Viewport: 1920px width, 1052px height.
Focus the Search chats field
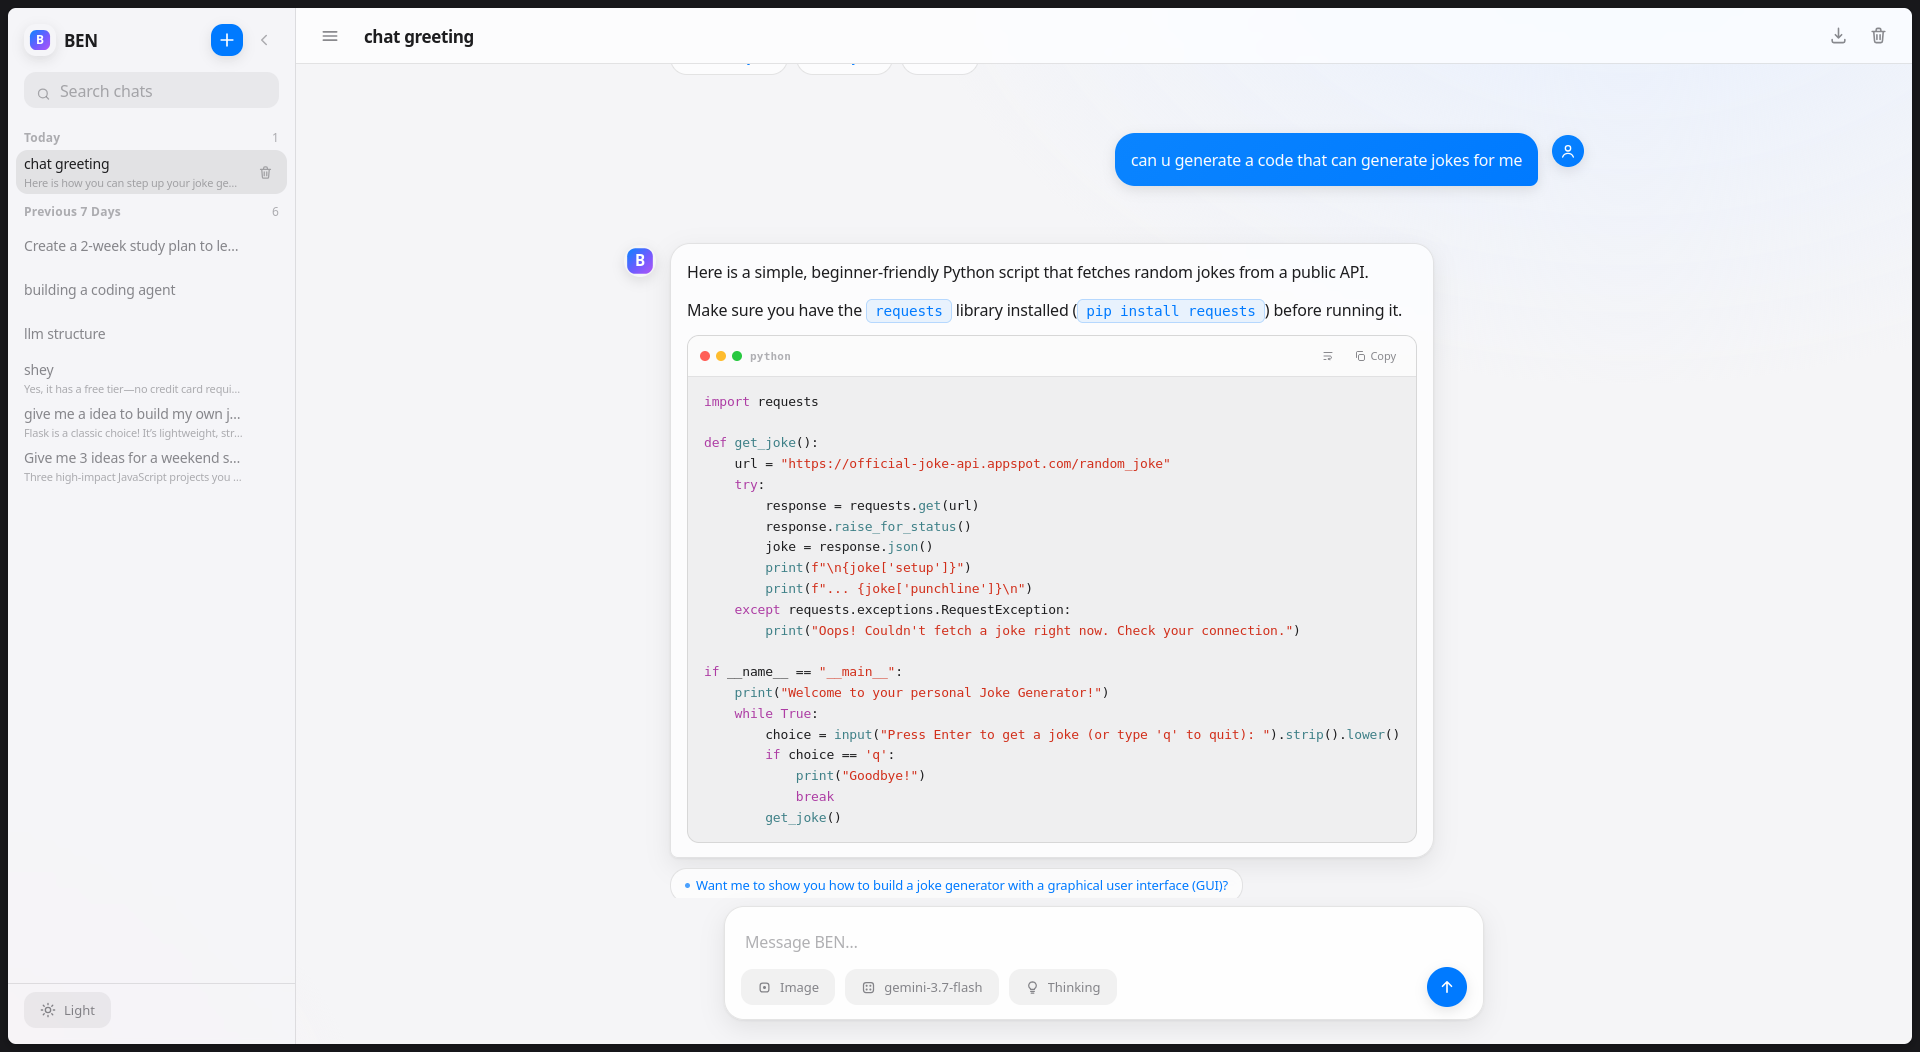[x=151, y=91]
